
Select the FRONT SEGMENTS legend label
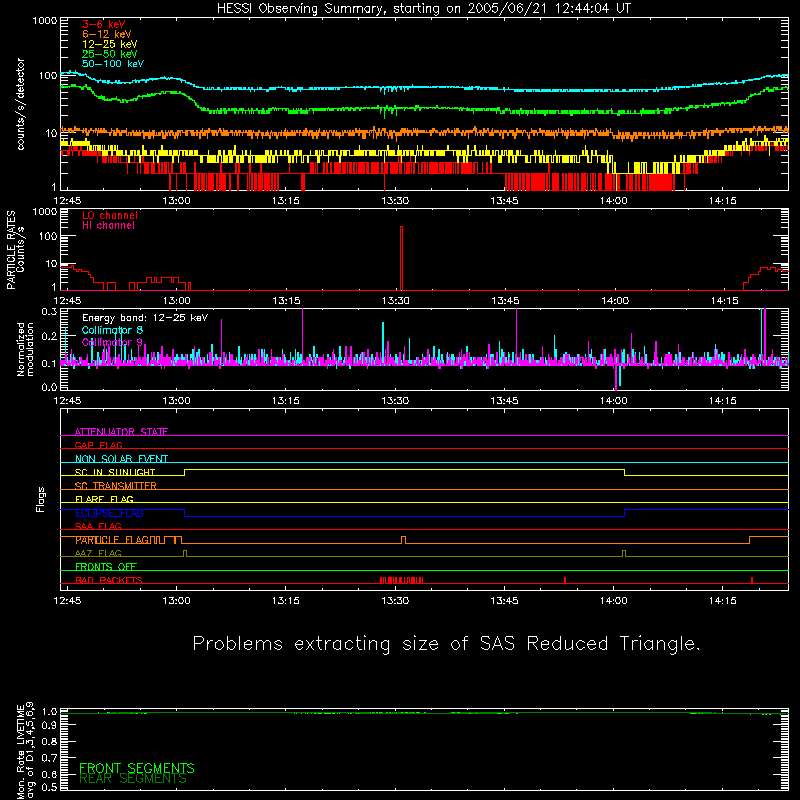pos(137,768)
